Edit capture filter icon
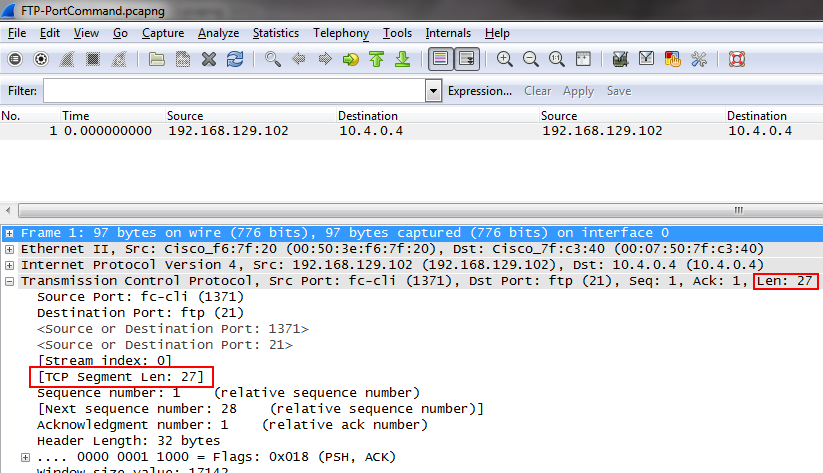 pyautogui.click(x=620, y=59)
